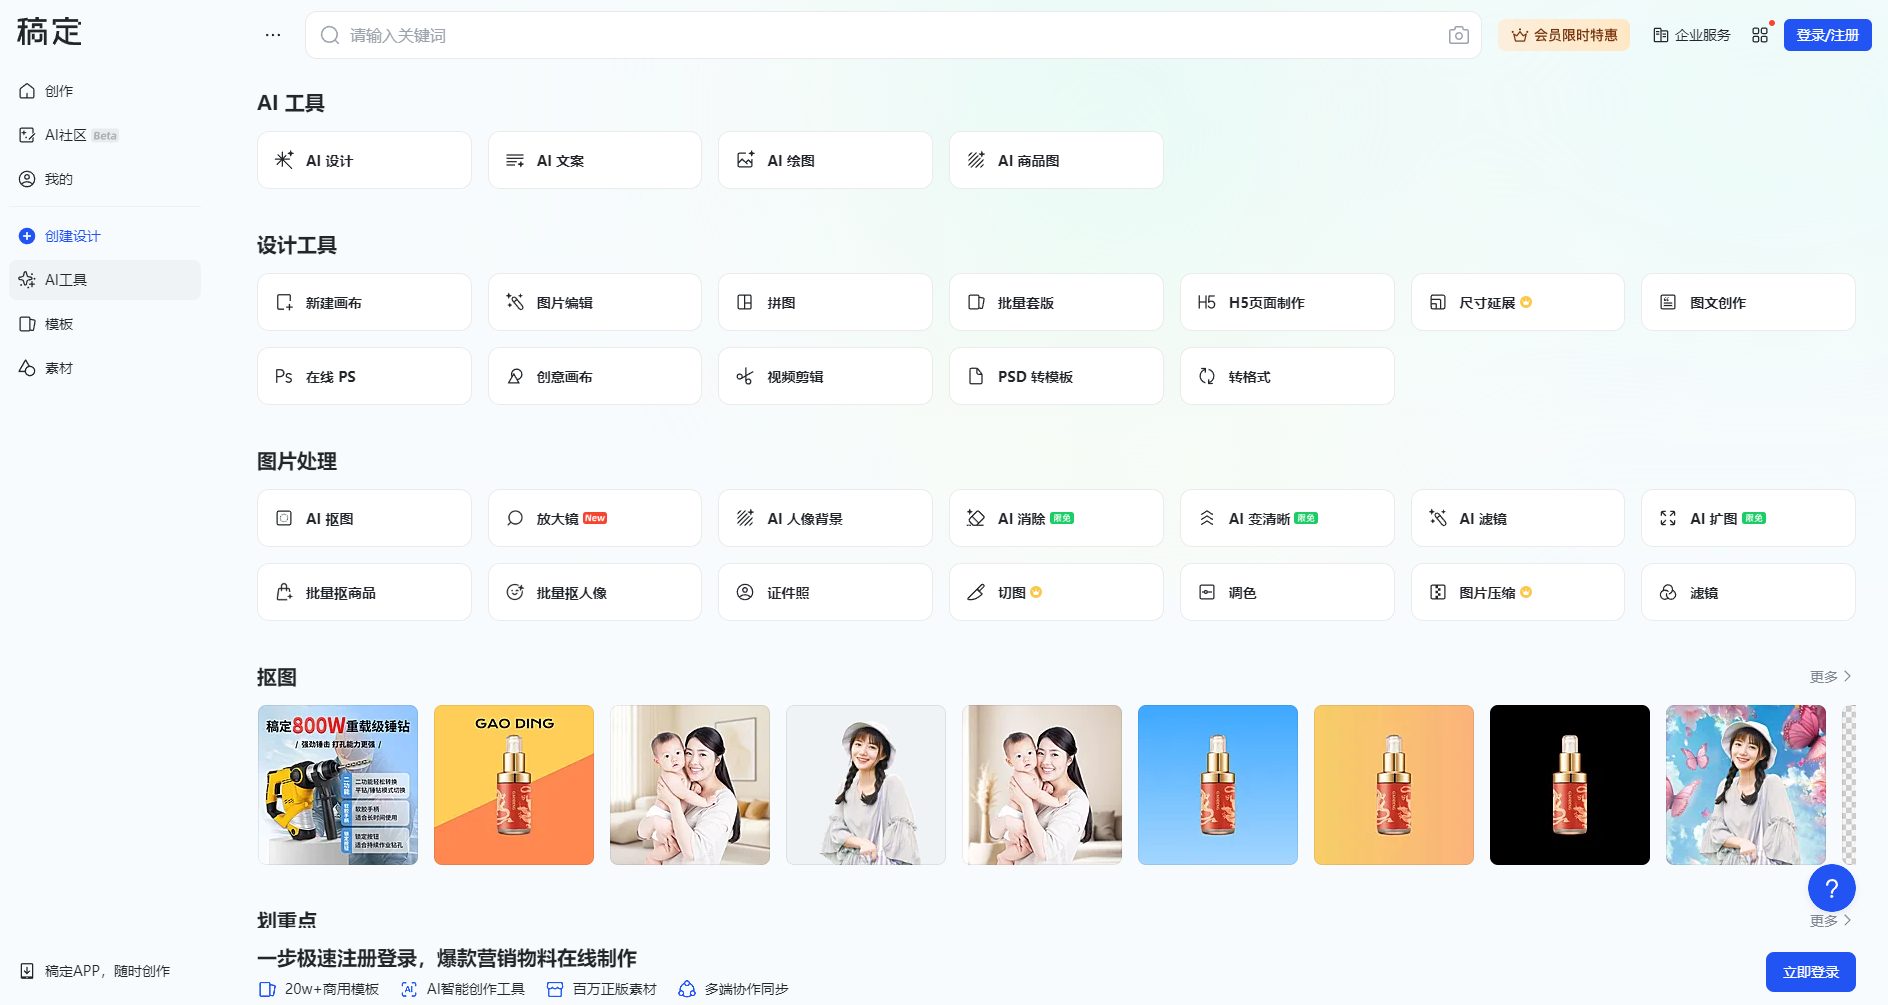Open AI社区 Beta in sidebar

105,135
